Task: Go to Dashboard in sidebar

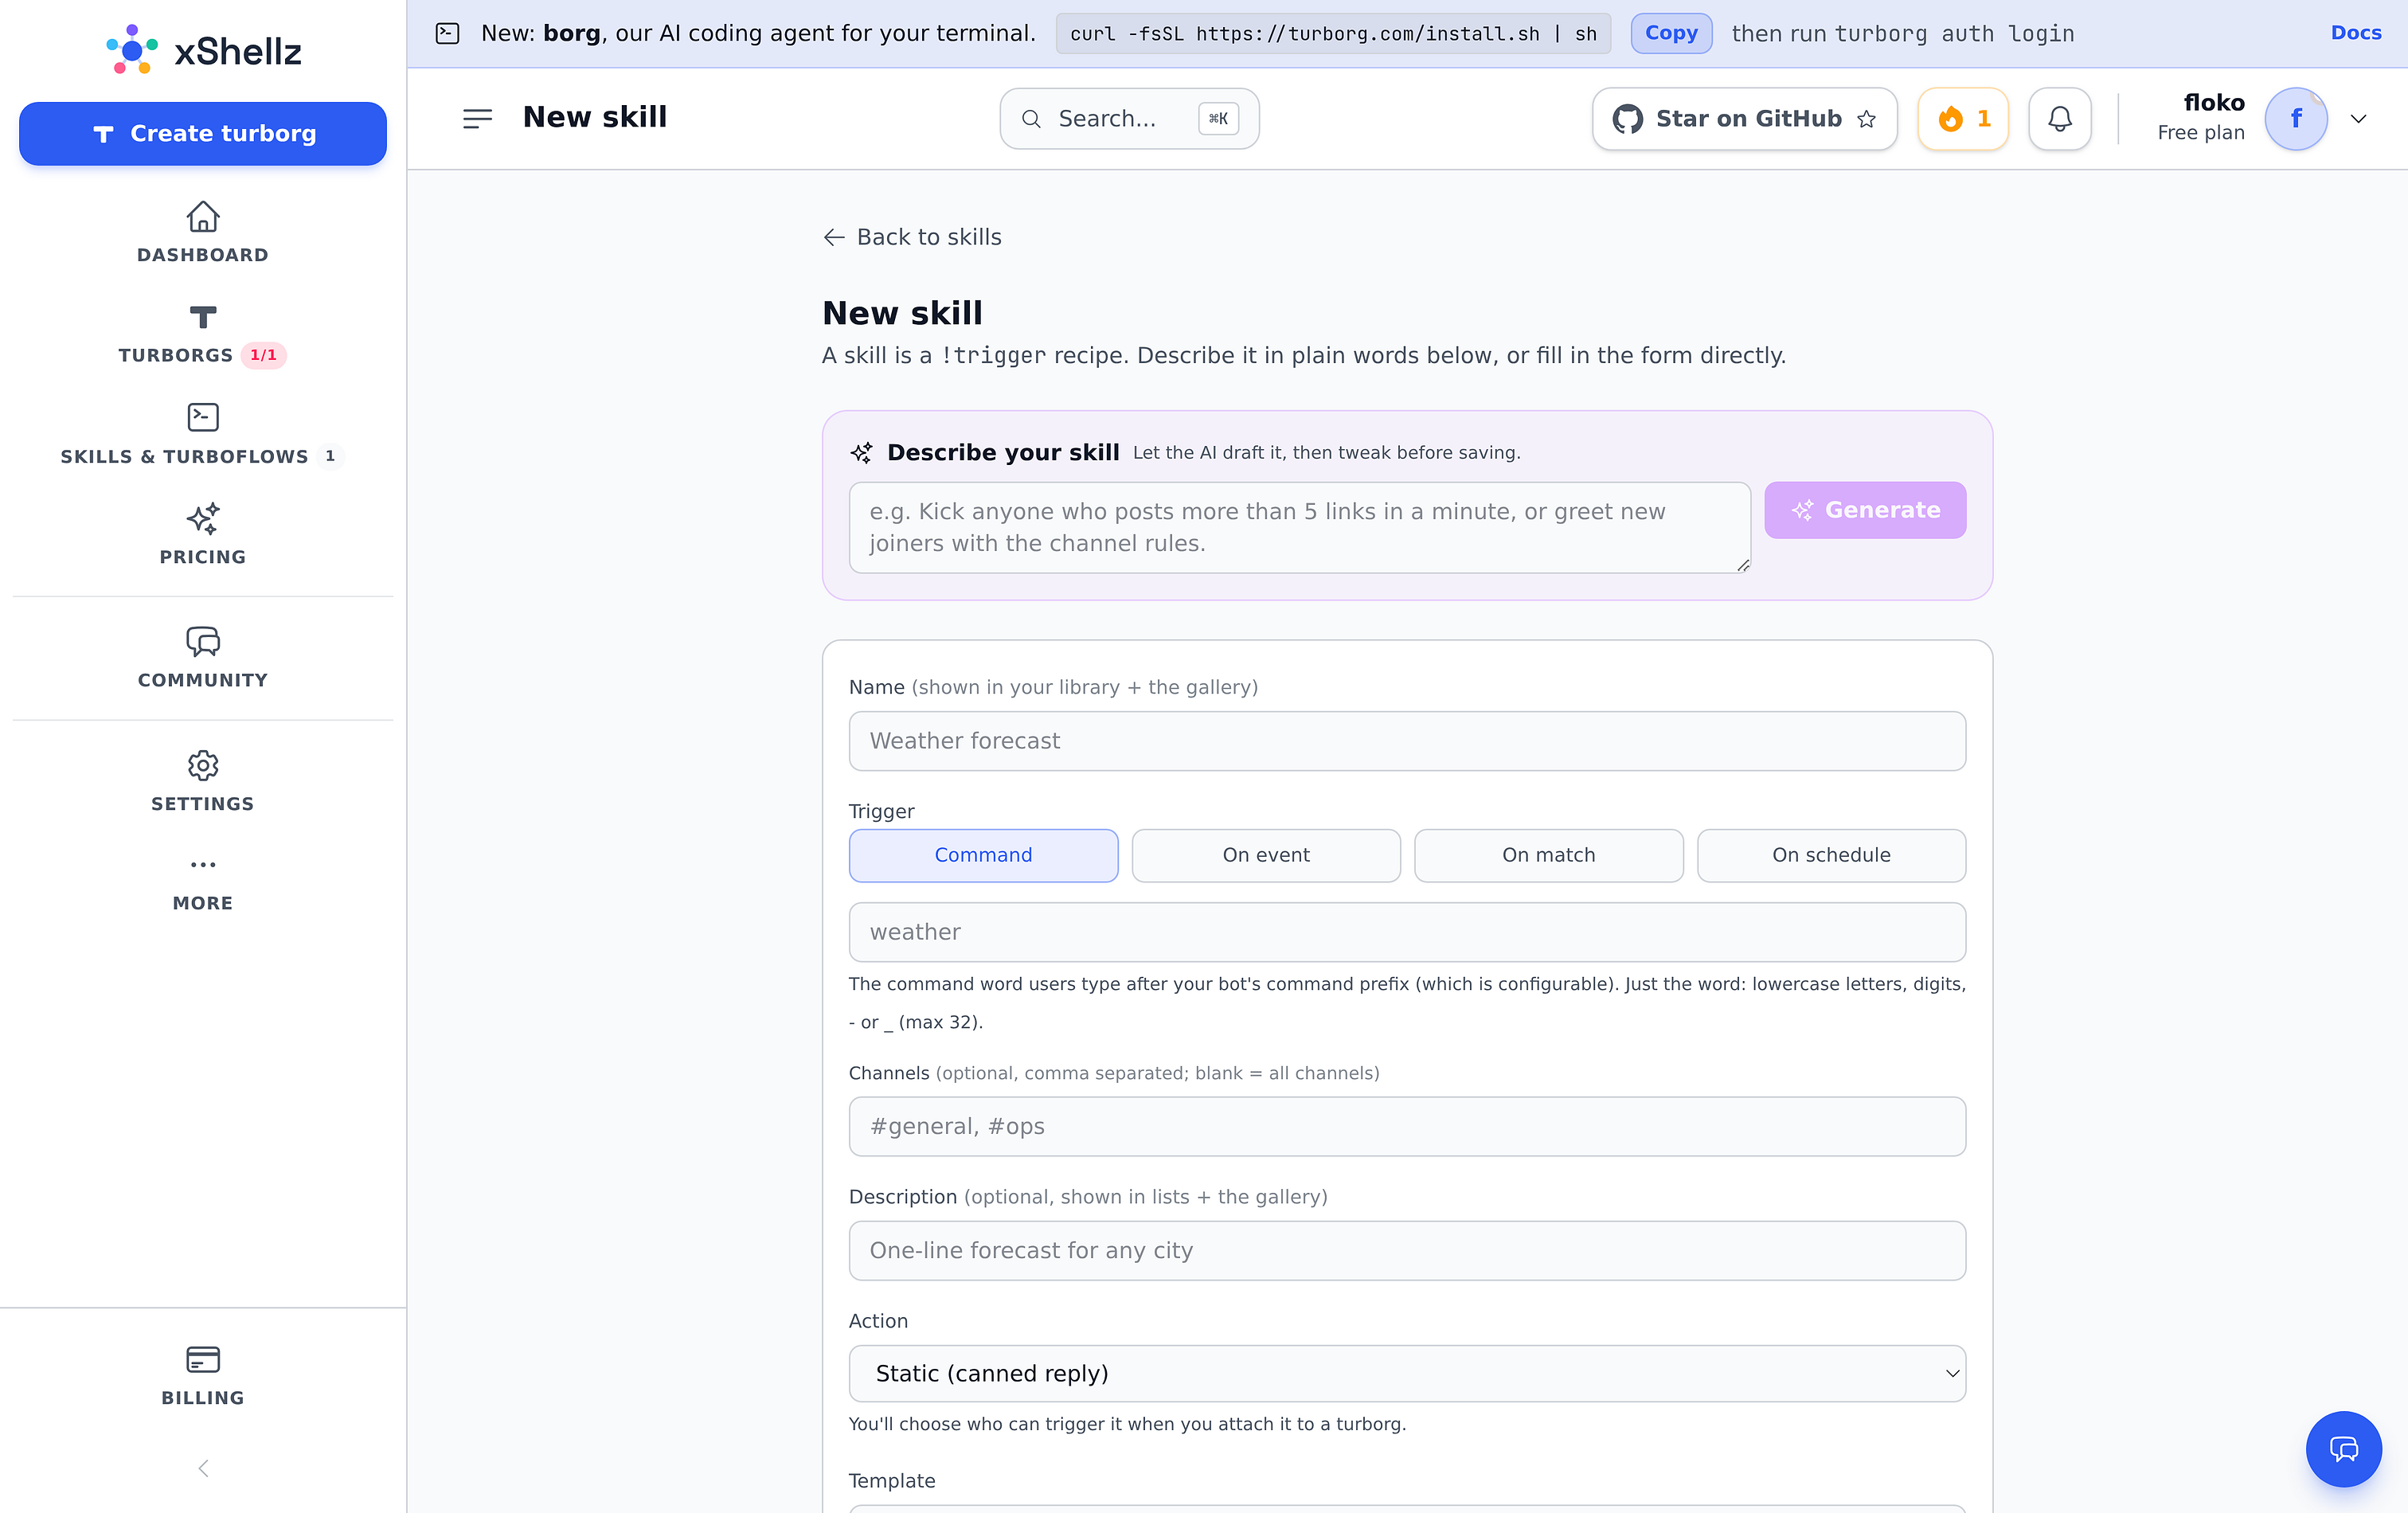Action: click(203, 233)
